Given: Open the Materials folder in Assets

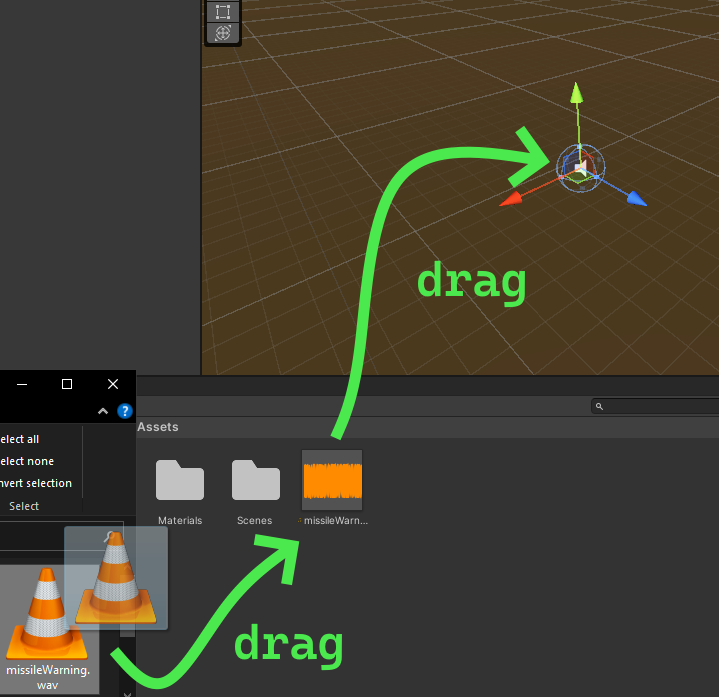Looking at the screenshot, I should 180,482.
